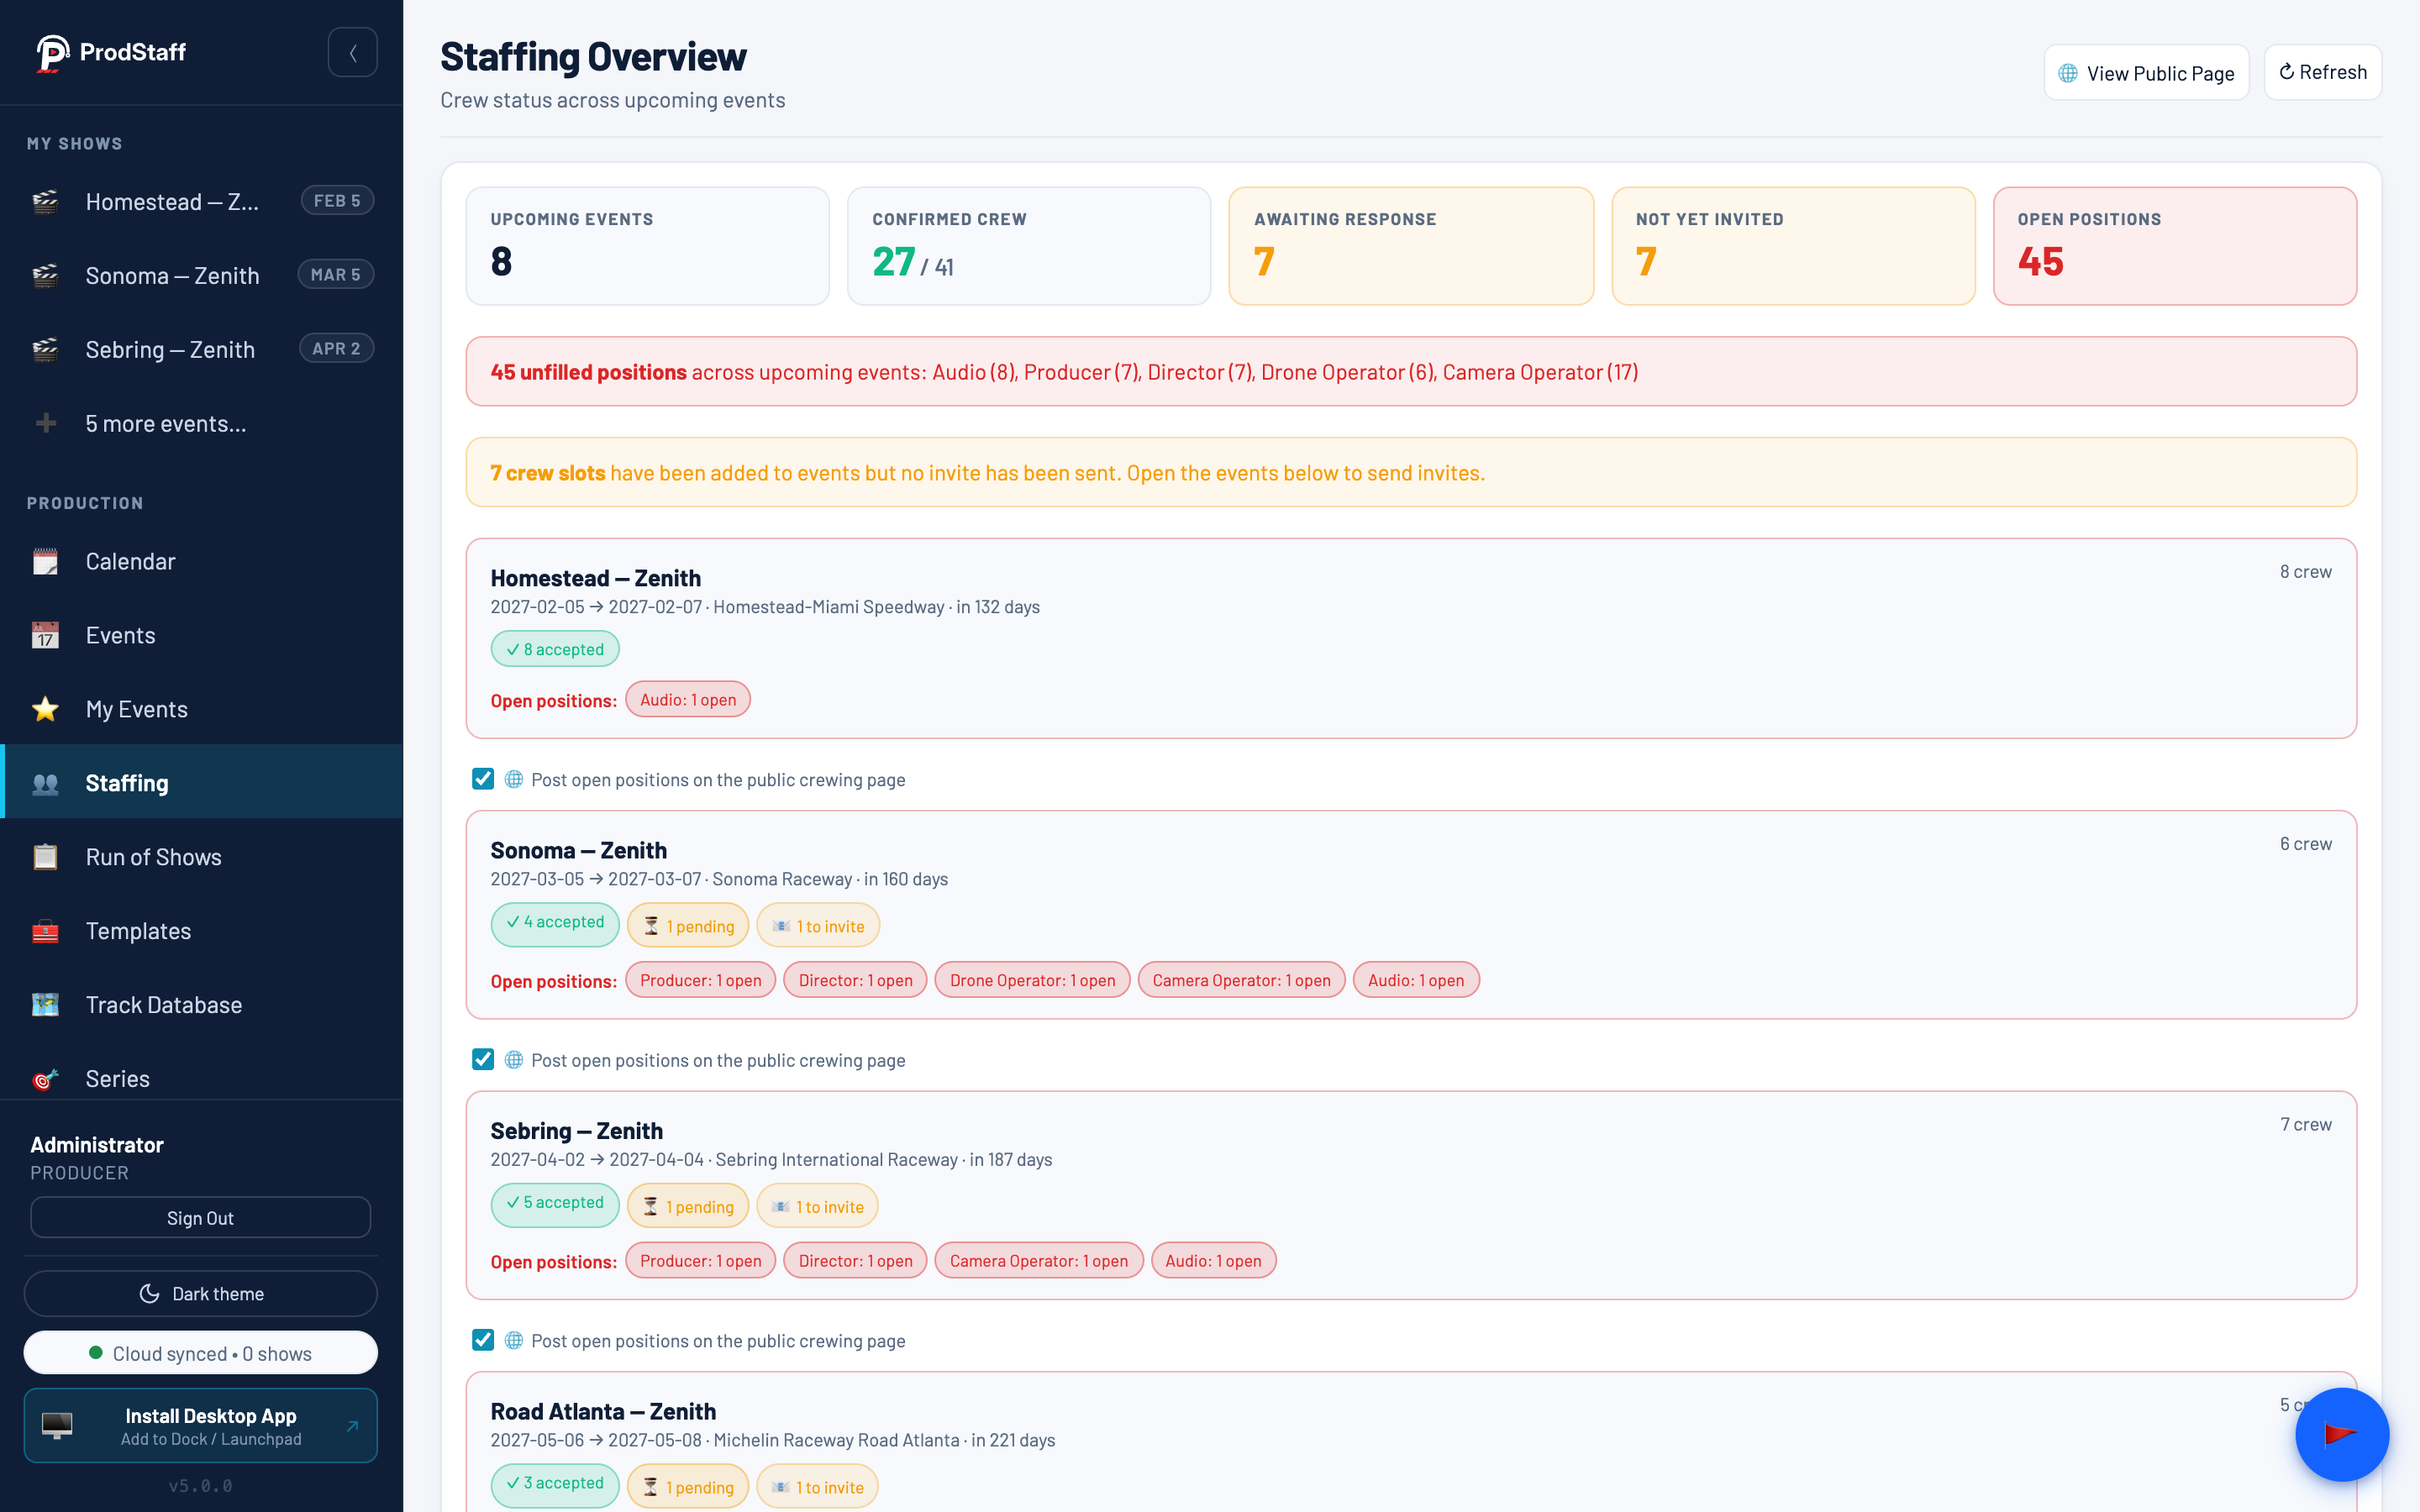2420x1512 pixels.
Task: Open the Homestead – Z... show in sidebar
Action: pyautogui.click(x=201, y=201)
